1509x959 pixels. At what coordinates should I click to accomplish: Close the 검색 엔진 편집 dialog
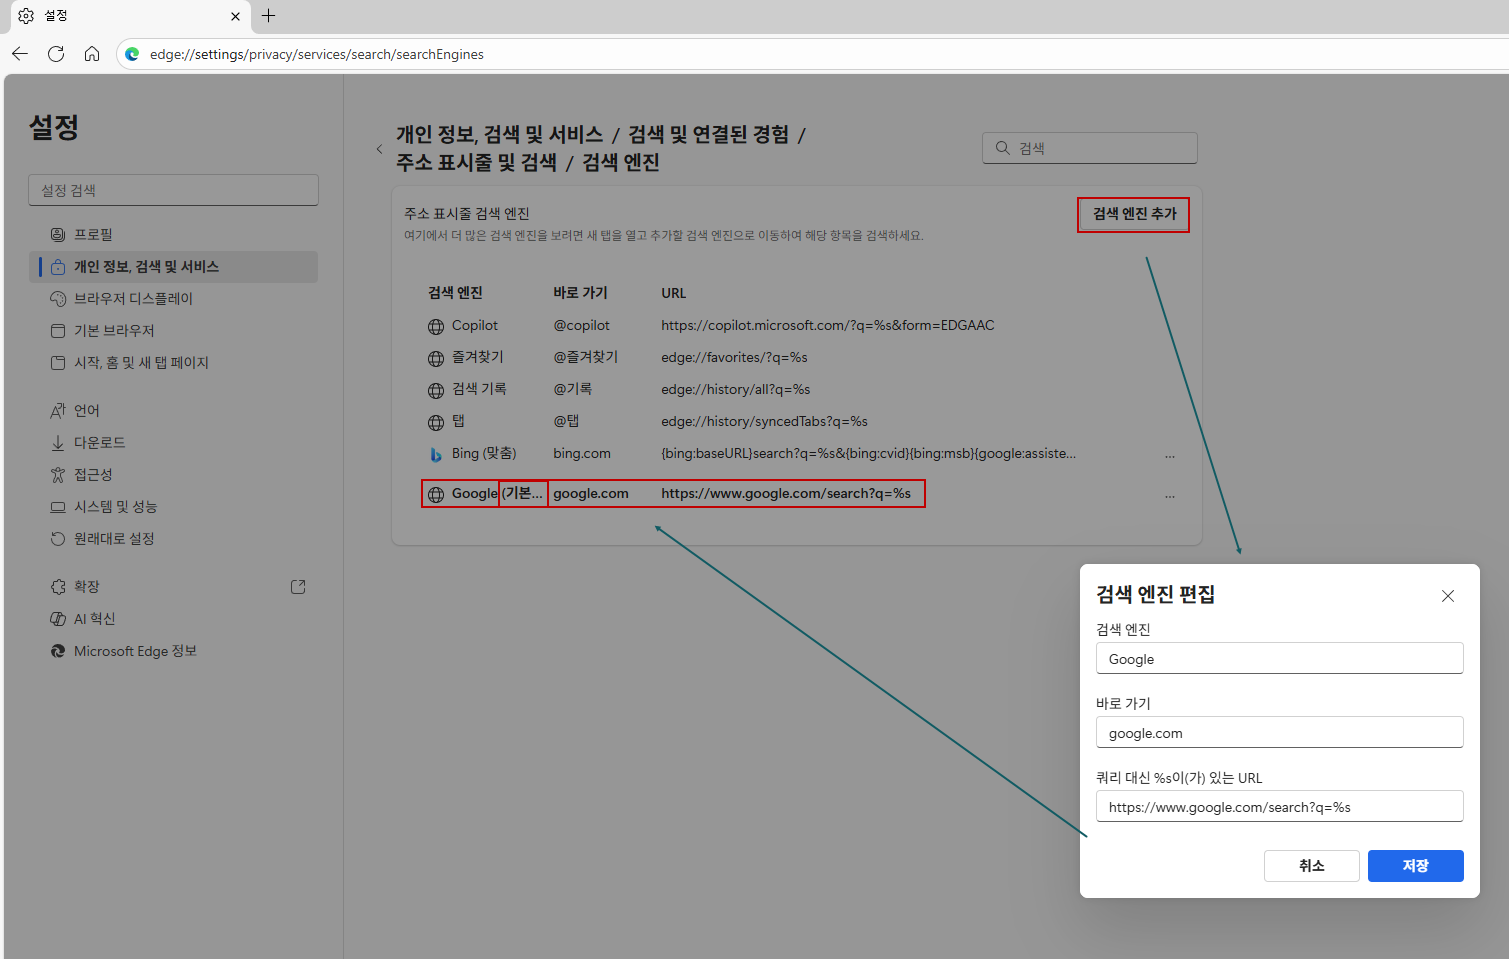1448,596
